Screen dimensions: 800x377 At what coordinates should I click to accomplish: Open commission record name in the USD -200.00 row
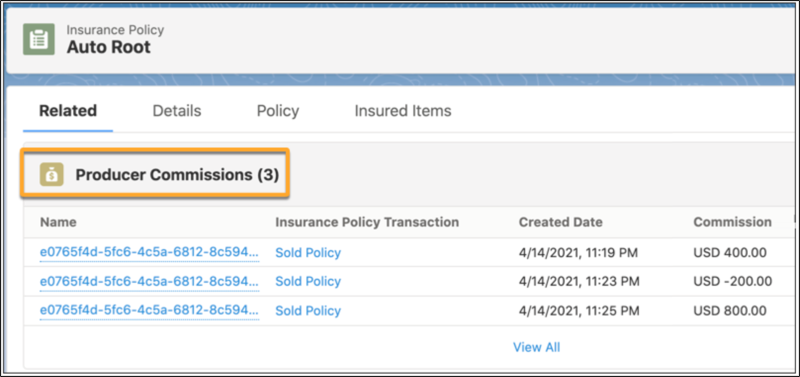point(149,281)
